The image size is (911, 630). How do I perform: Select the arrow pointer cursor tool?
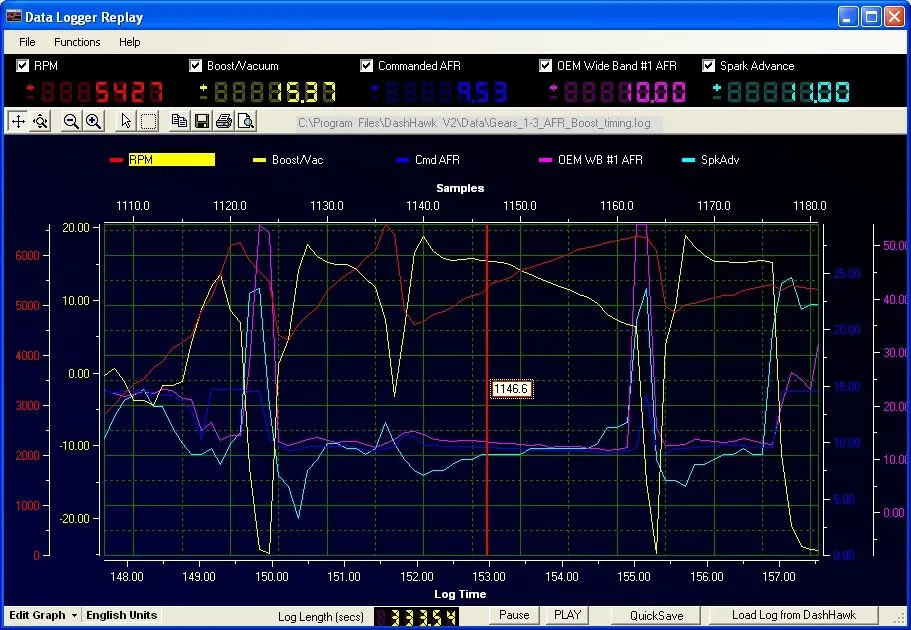(x=126, y=121)
